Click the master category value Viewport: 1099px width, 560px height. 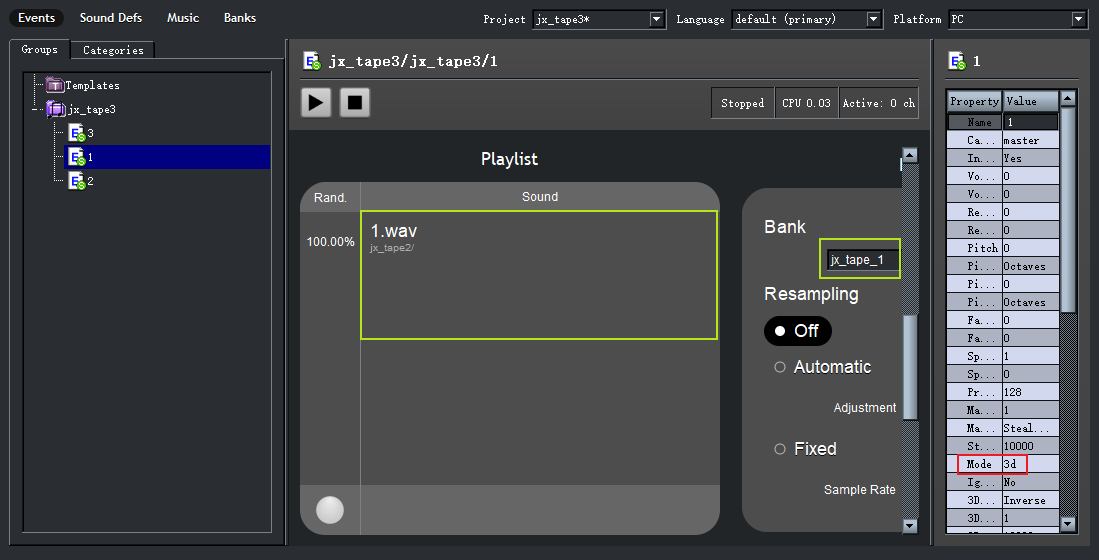pos(1030,140)
